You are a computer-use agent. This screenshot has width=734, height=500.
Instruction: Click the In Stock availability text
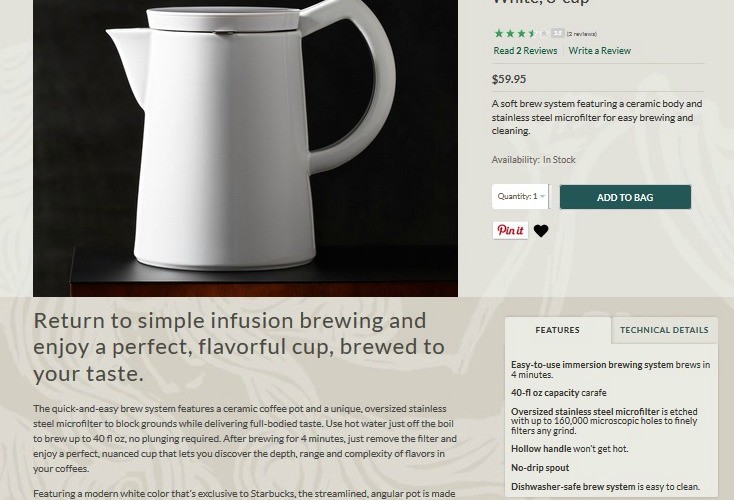[559, 160]
